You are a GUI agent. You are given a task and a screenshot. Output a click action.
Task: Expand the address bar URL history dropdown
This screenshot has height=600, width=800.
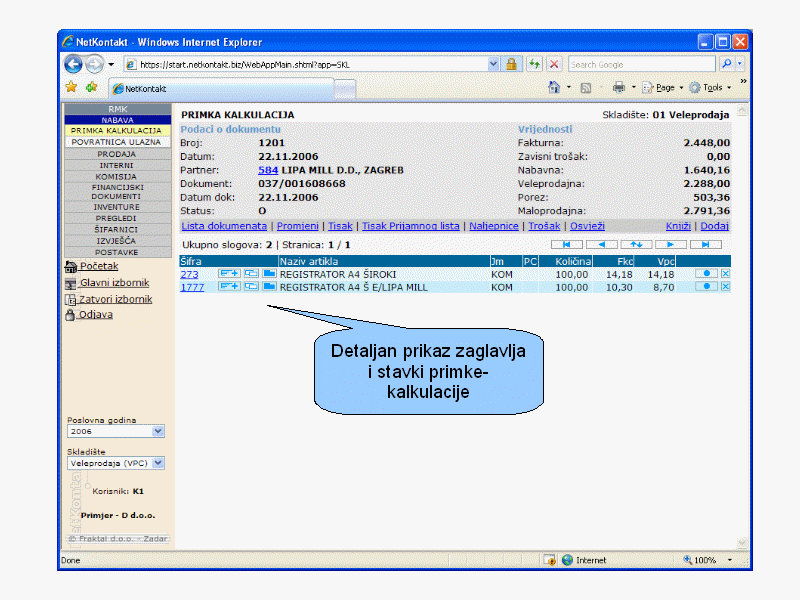[493, 64]
